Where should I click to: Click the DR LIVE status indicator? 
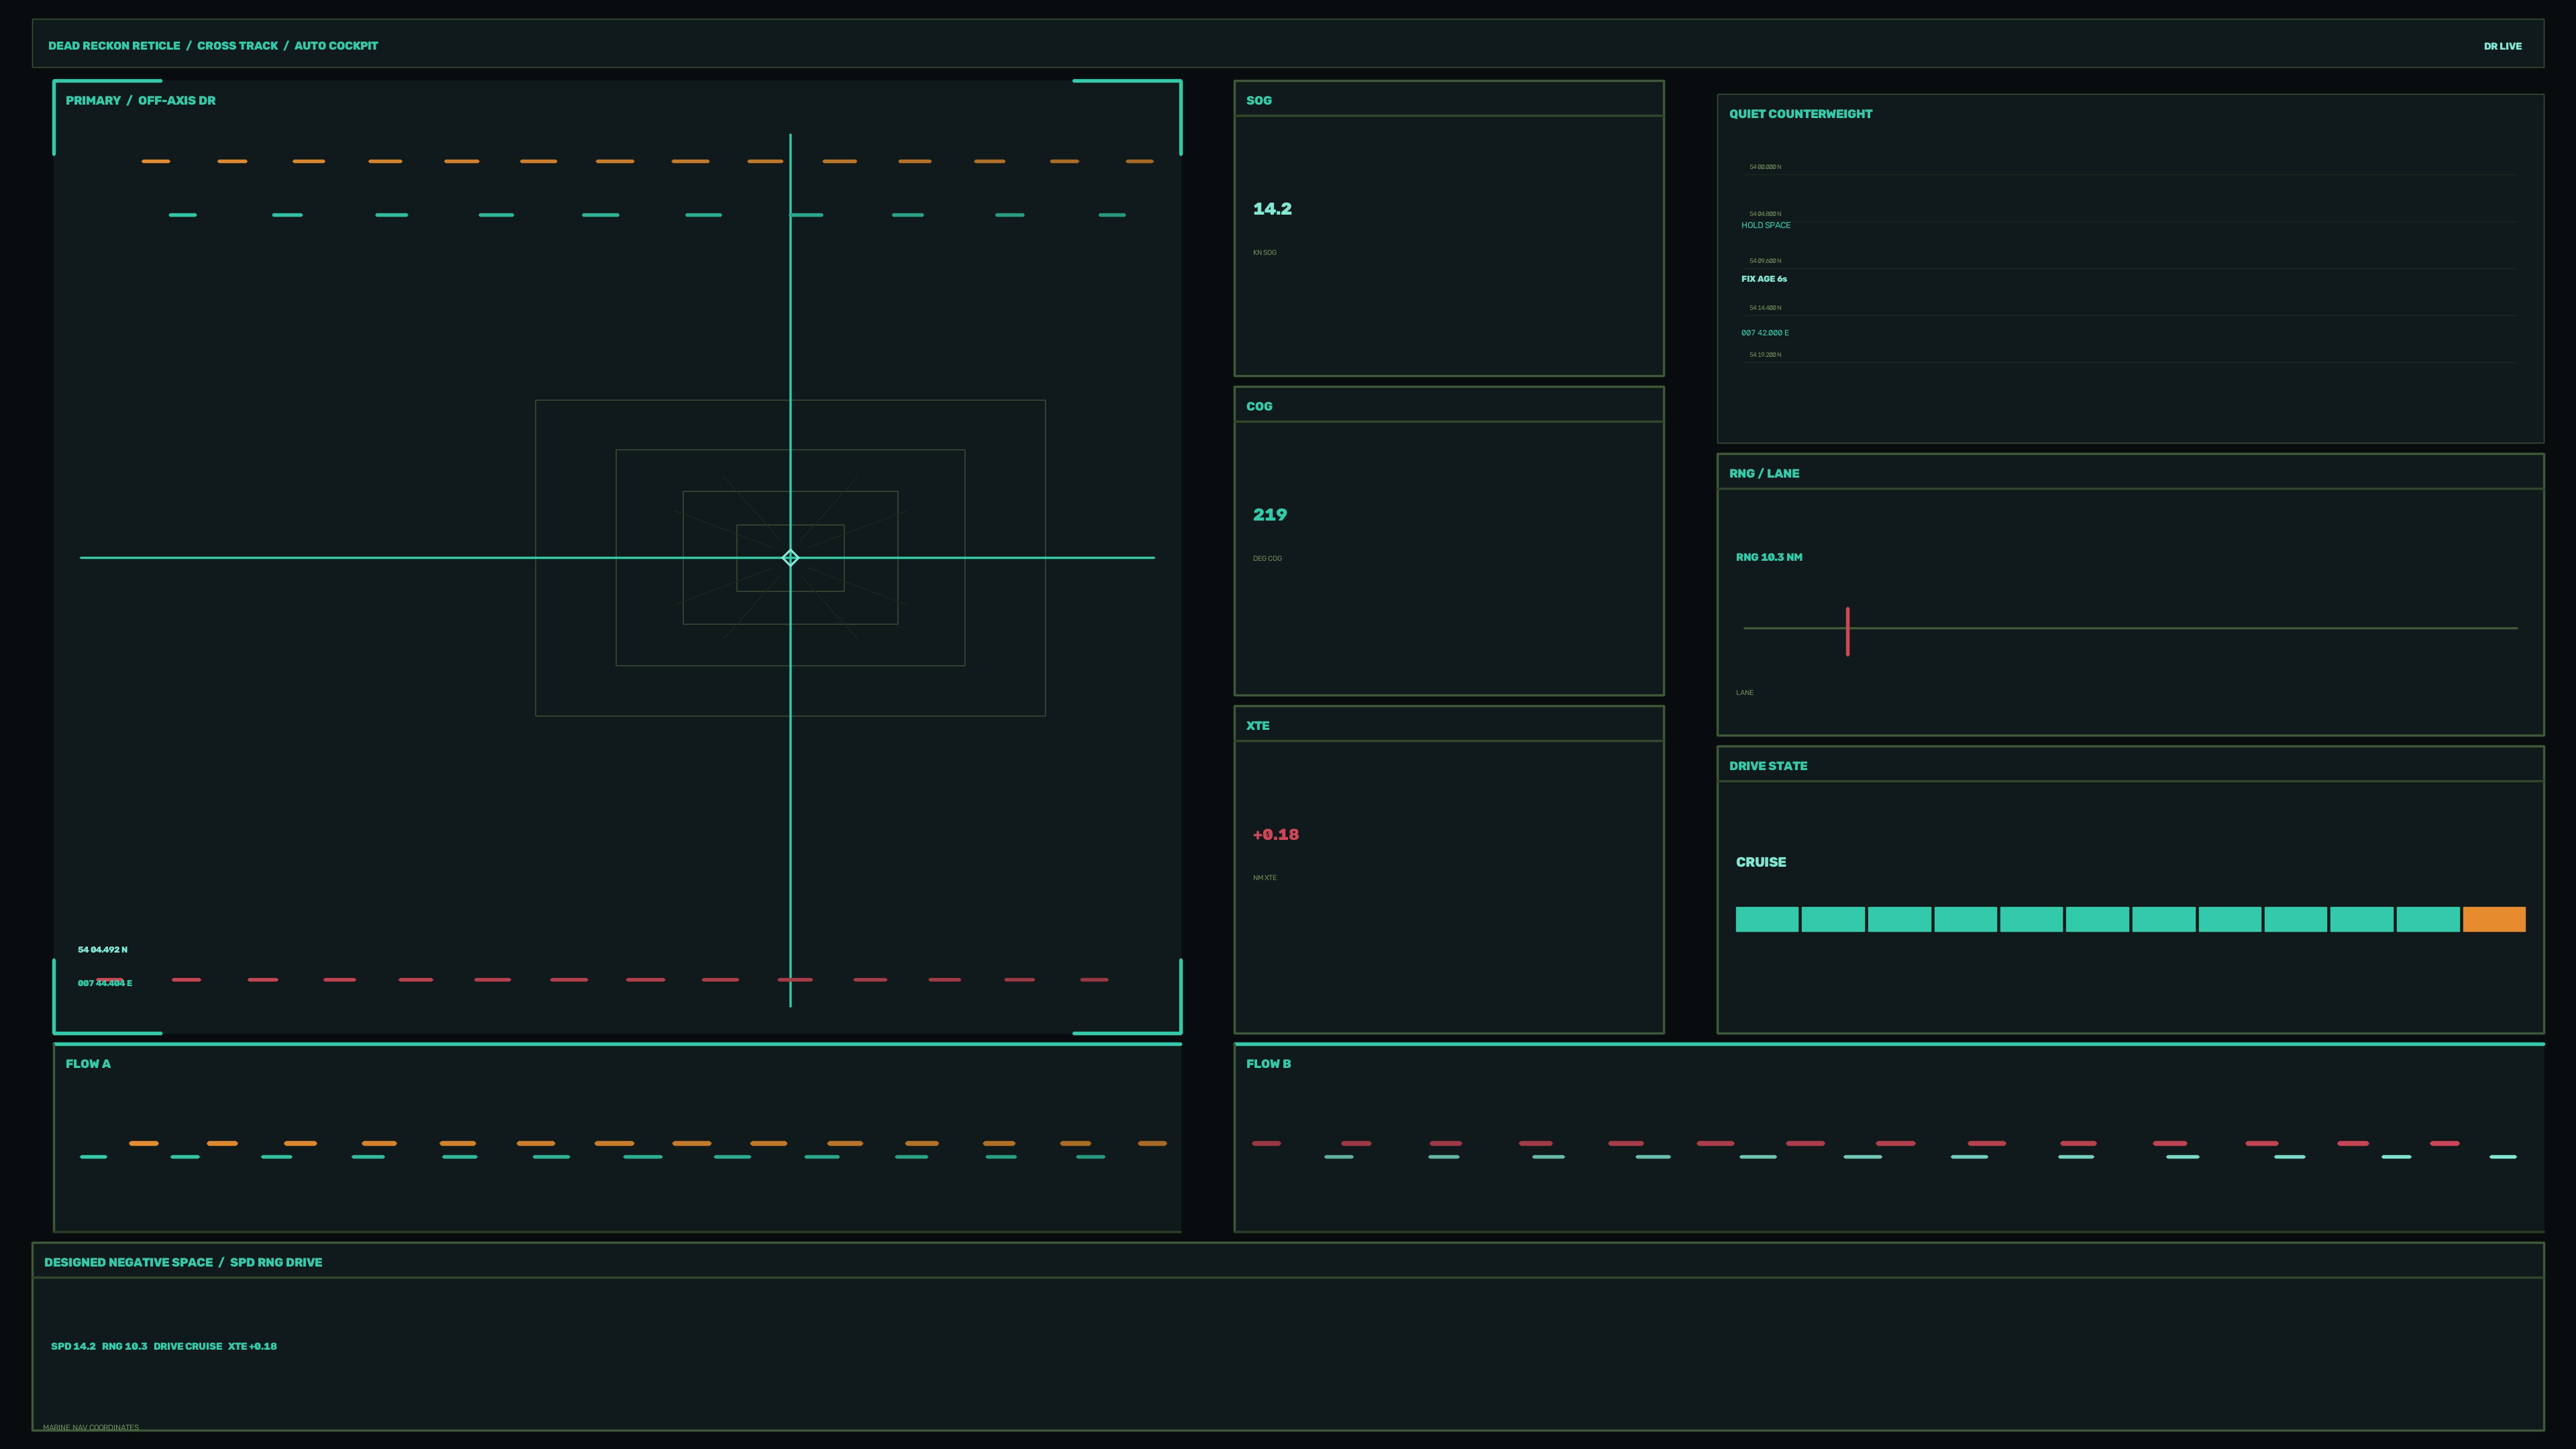(x=2502, y=46)
